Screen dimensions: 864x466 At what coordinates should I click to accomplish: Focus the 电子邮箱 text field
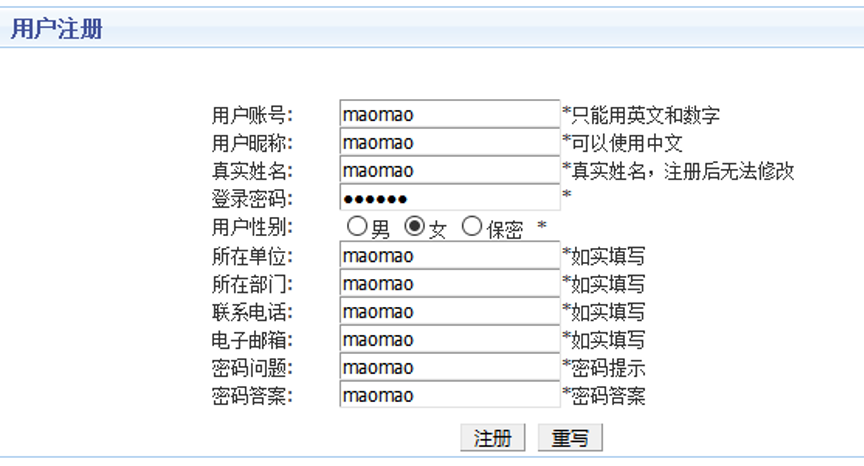(x=449, y=340)
